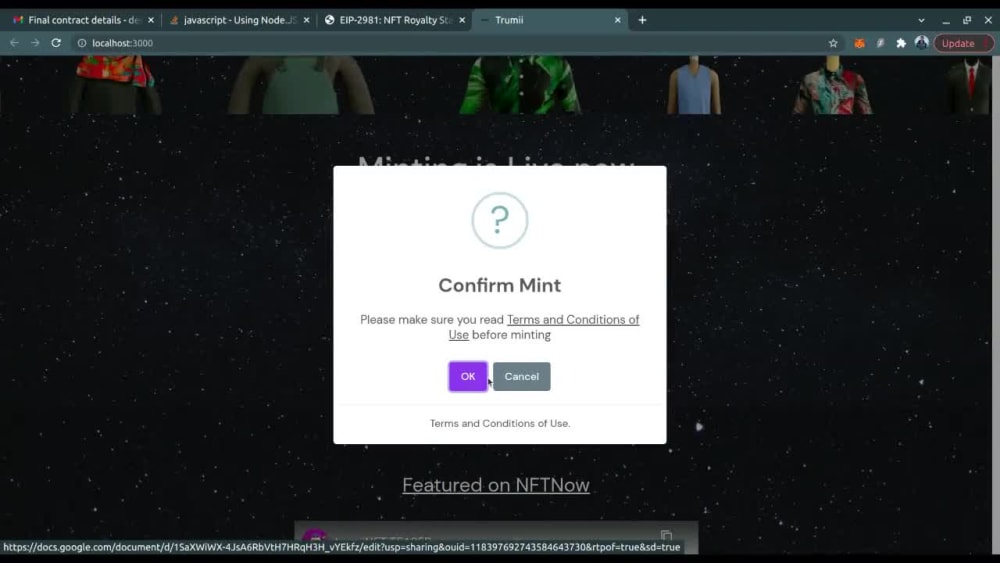
Task: Focus the localhost:3000 address bar
Action: click(446, 43)
